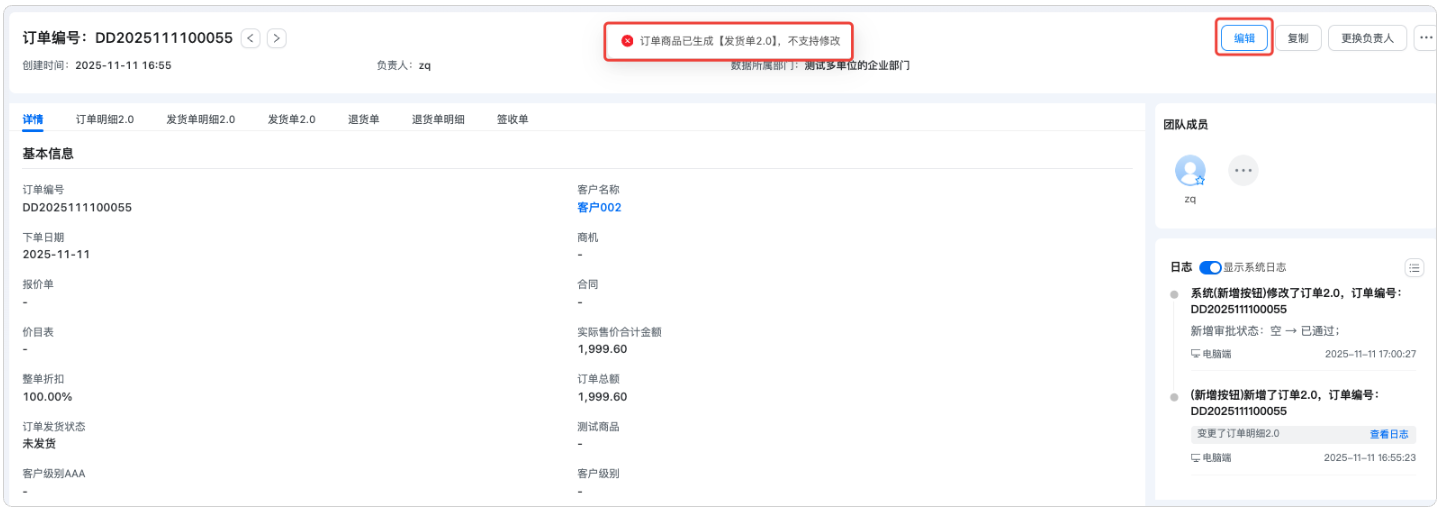Toggle the 显示系统日志 switch
Image resolution: width=1441 pixels, height=512 pixels.
click(1210, 267)
